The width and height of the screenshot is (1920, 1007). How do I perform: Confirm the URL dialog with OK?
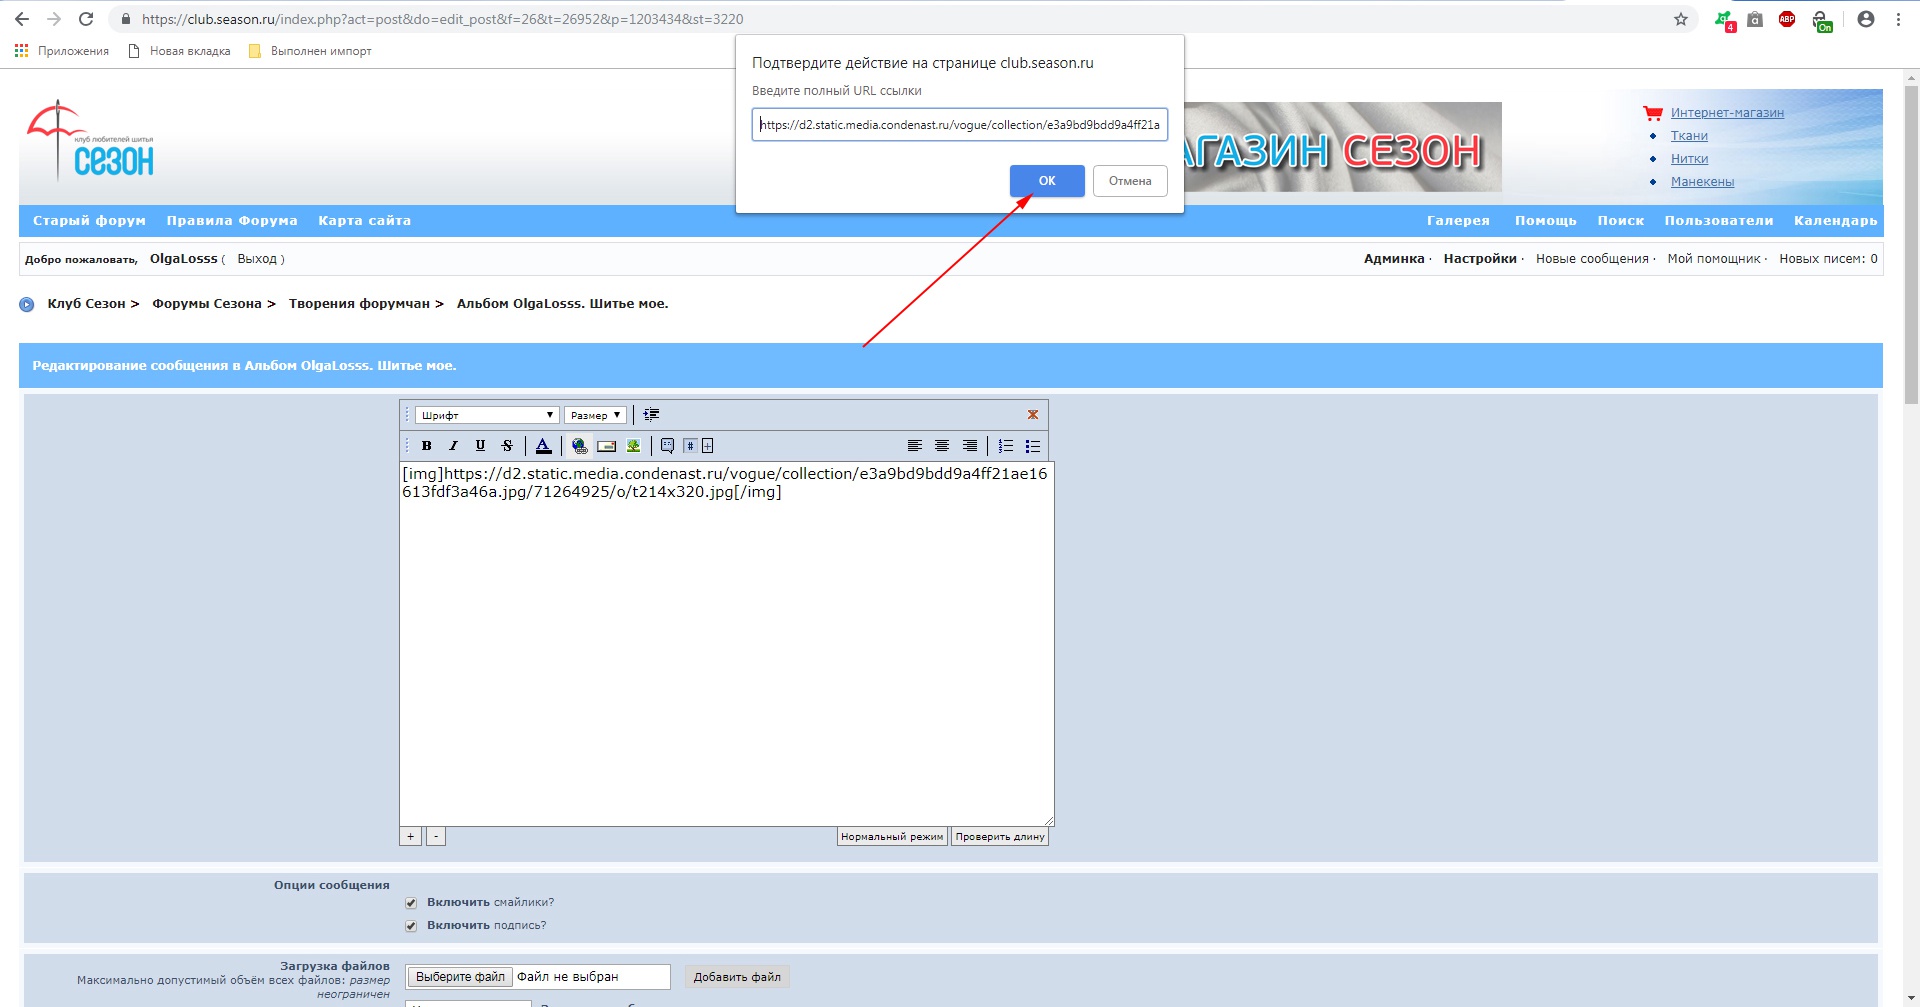(x=1047, y=181)
